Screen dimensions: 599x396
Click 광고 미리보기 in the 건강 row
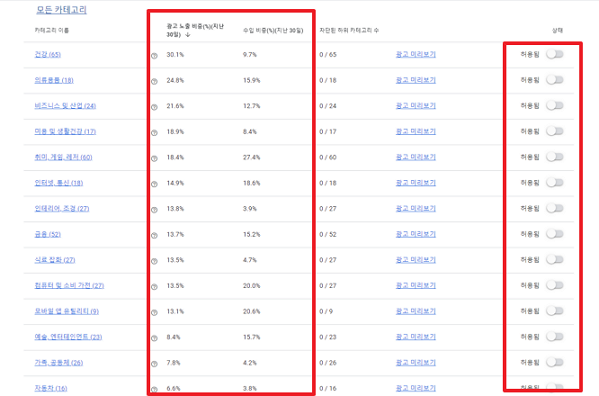tap(416, 54)
